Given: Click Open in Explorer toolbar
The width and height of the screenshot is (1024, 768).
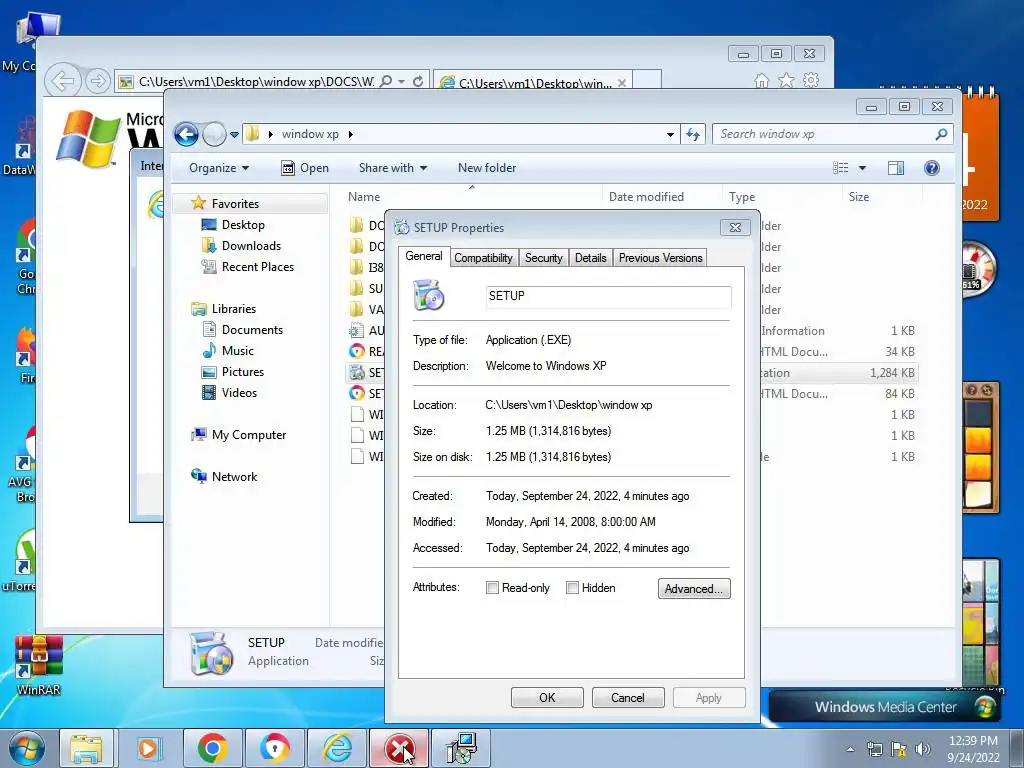Looking at the screenshot, I should (x=305, y=168).
